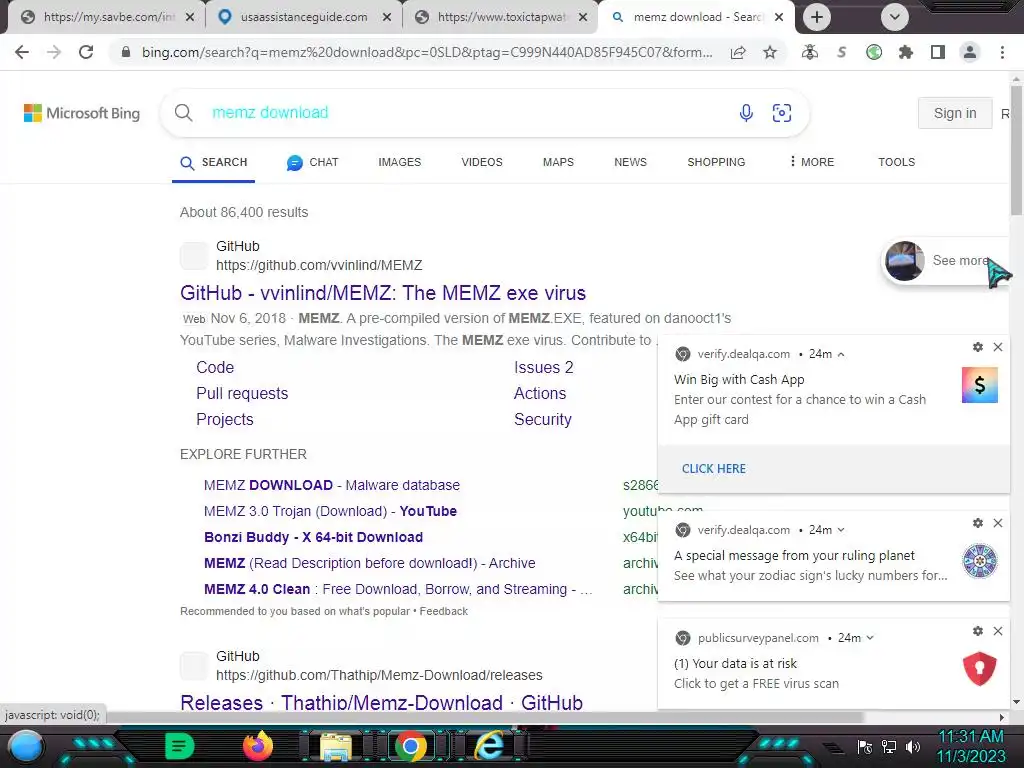This screenshot has width=1024, height=768.
Task: Open Releases Thathip/Memz-Download result
Action: click(x=381, y=703)
